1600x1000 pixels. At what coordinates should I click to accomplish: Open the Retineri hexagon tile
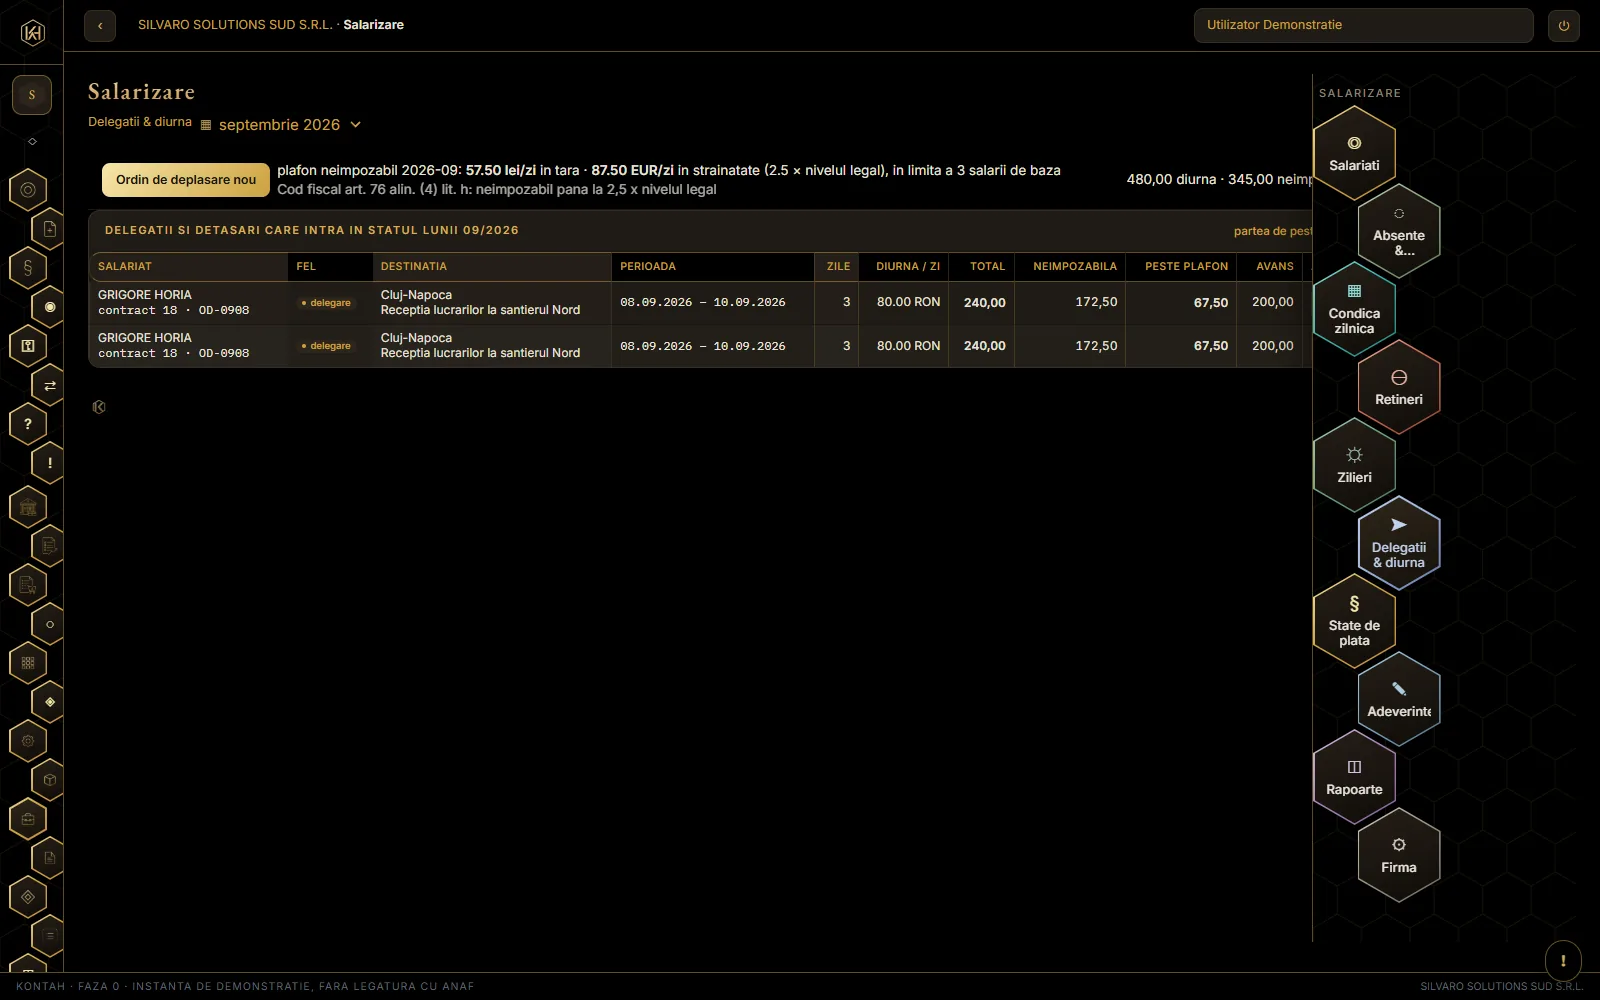coord(1399,387)
